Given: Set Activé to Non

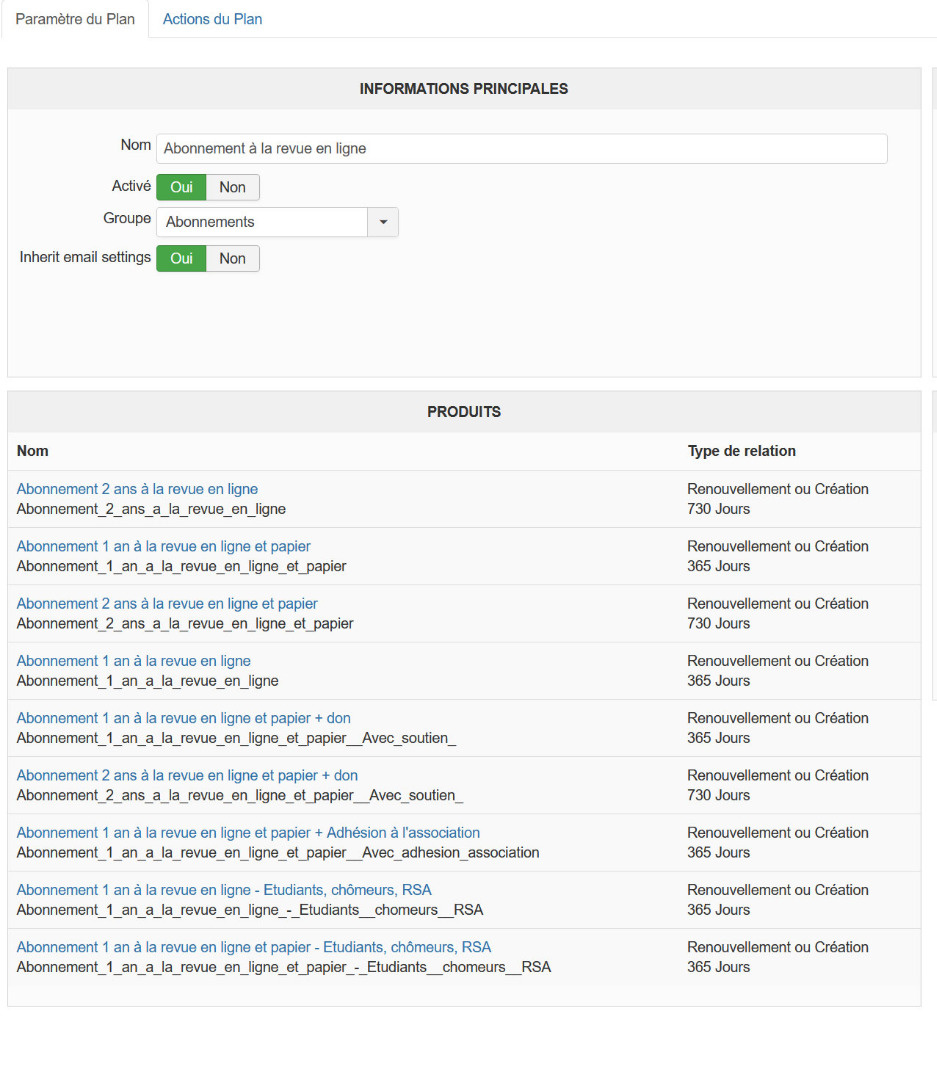Looking at the screenshot, I should (232, 187).
